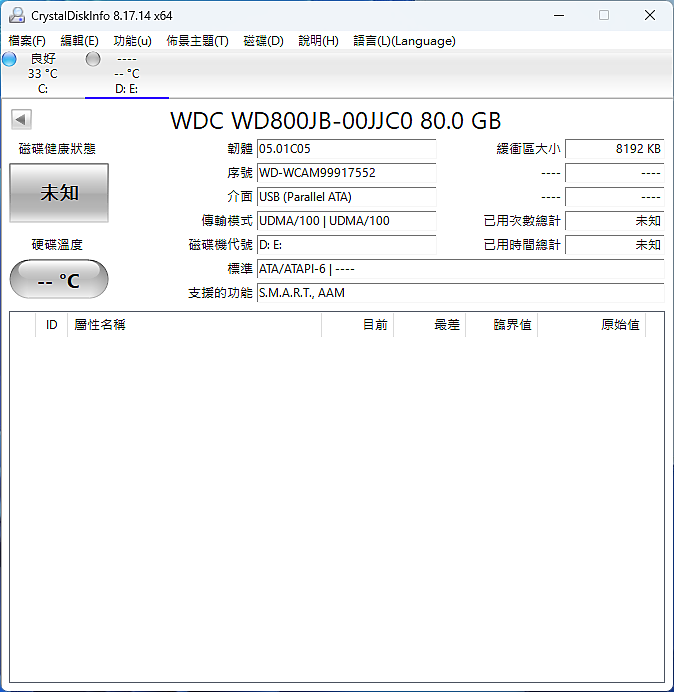Click the 緩衝區大小 label
Image resolution: width=674 pixels, height=692 pixels.
[529, 149]
